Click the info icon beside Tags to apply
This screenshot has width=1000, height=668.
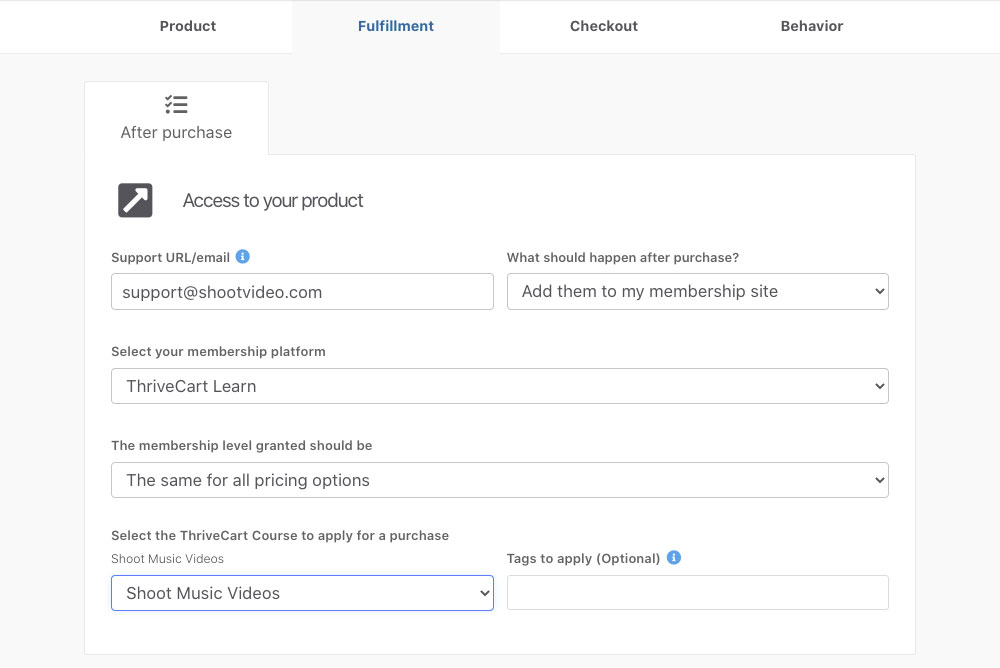pyautogui.click(x=673, y=558)
